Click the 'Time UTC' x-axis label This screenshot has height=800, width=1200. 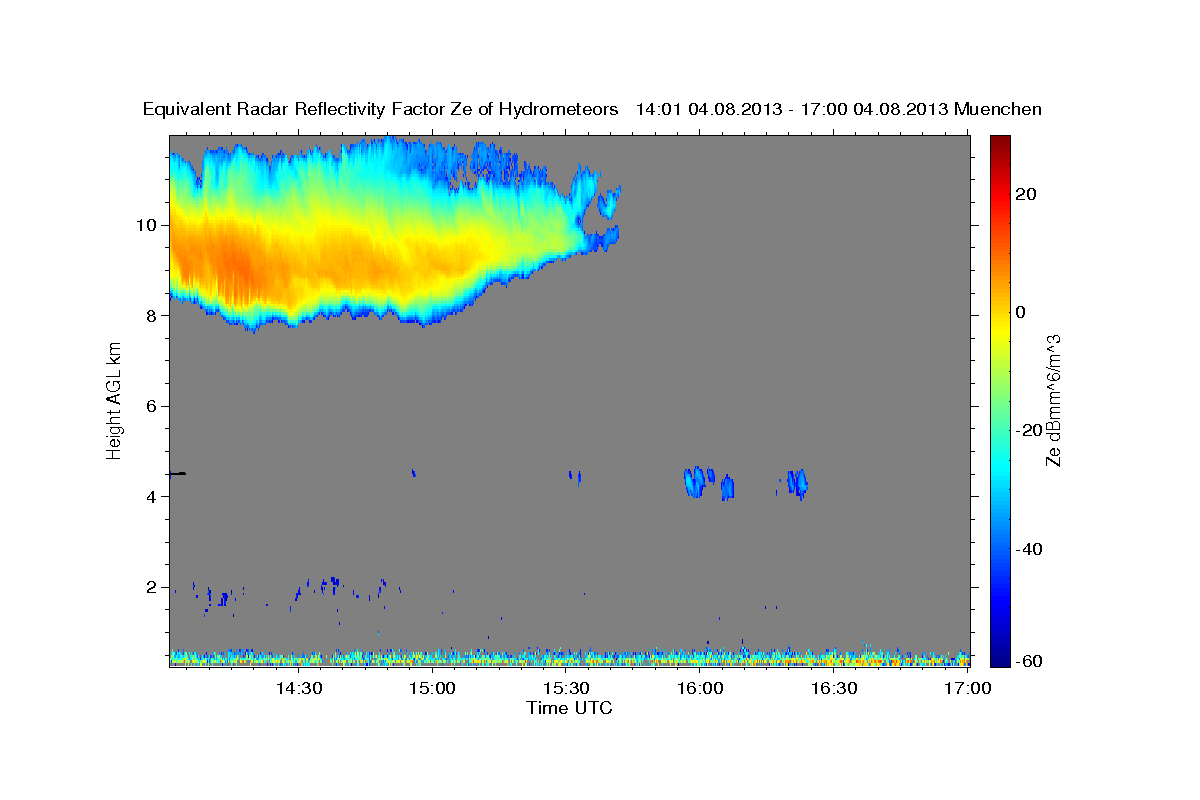569,708
